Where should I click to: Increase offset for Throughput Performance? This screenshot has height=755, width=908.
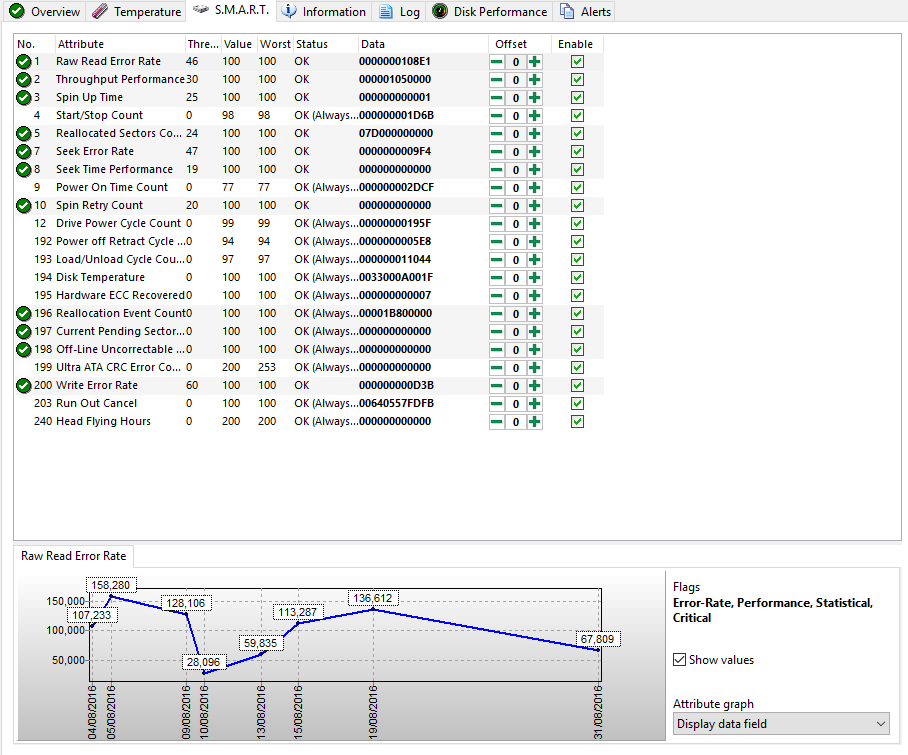coord(534,80)
